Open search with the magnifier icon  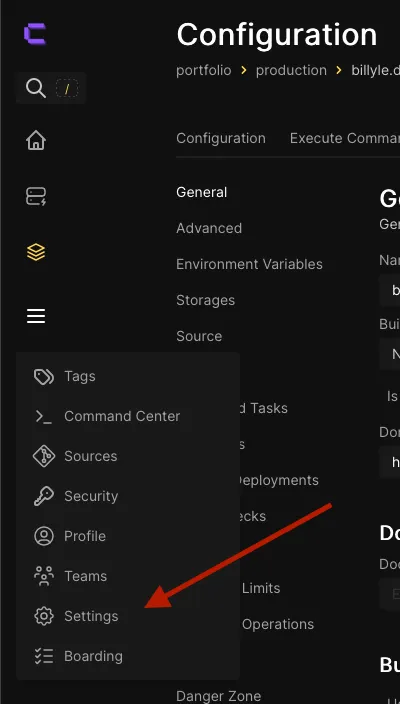(x=36, y=88)
